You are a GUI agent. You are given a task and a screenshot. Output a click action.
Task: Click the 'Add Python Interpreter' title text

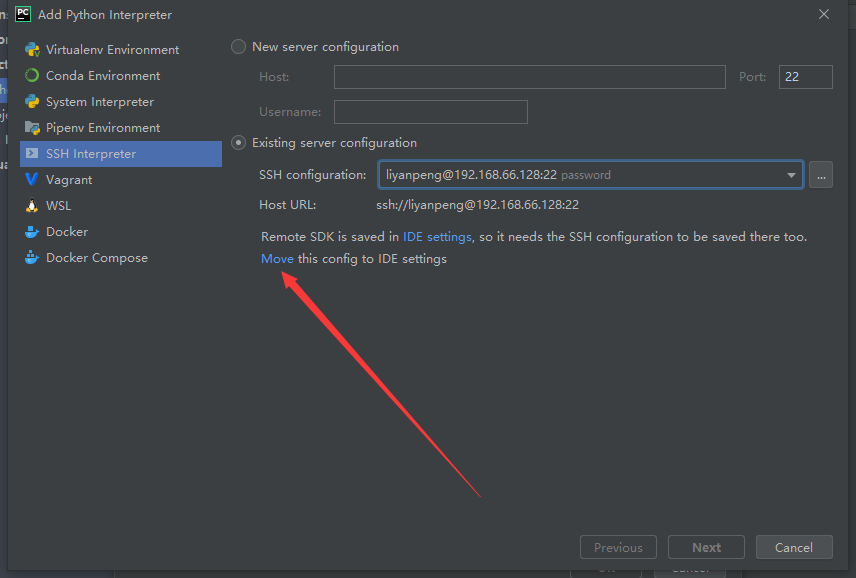[105, 15]
